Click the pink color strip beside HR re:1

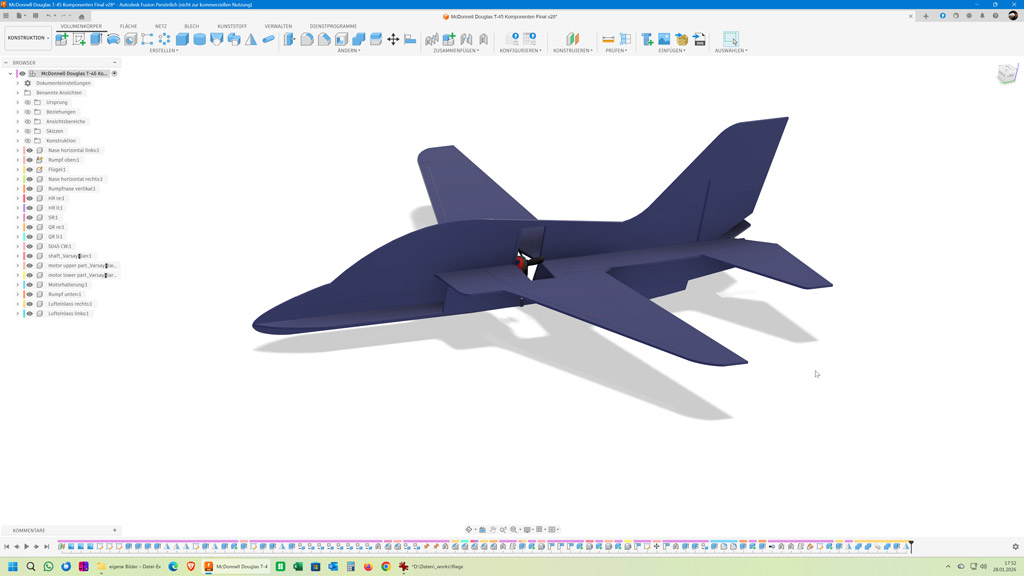22,198
